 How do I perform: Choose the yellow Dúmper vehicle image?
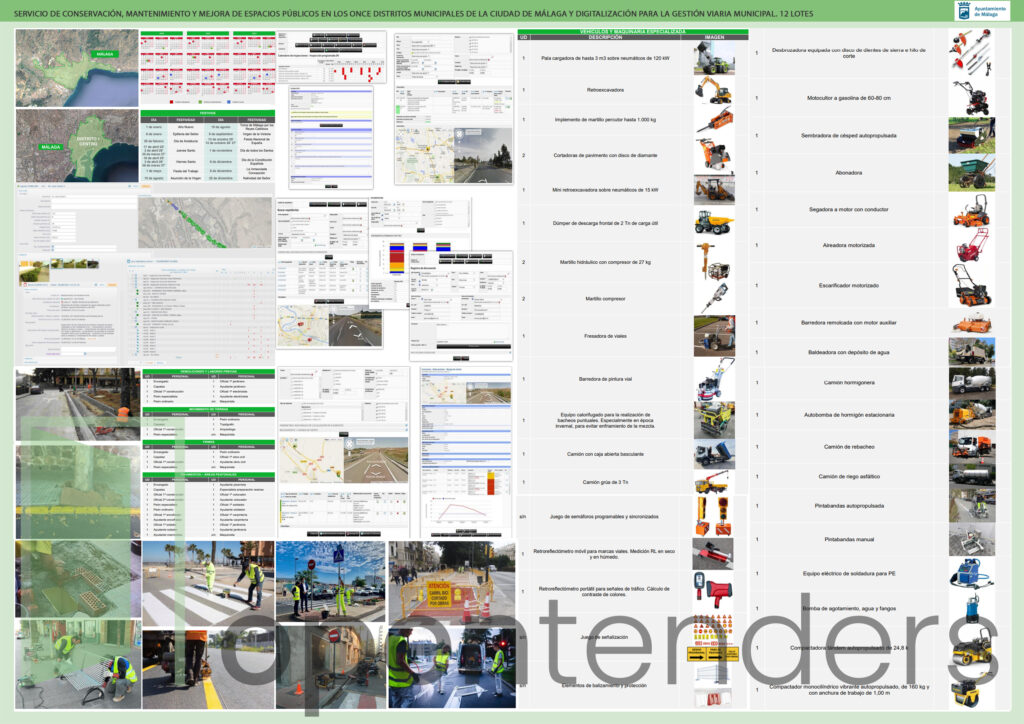tap(714, 223)
